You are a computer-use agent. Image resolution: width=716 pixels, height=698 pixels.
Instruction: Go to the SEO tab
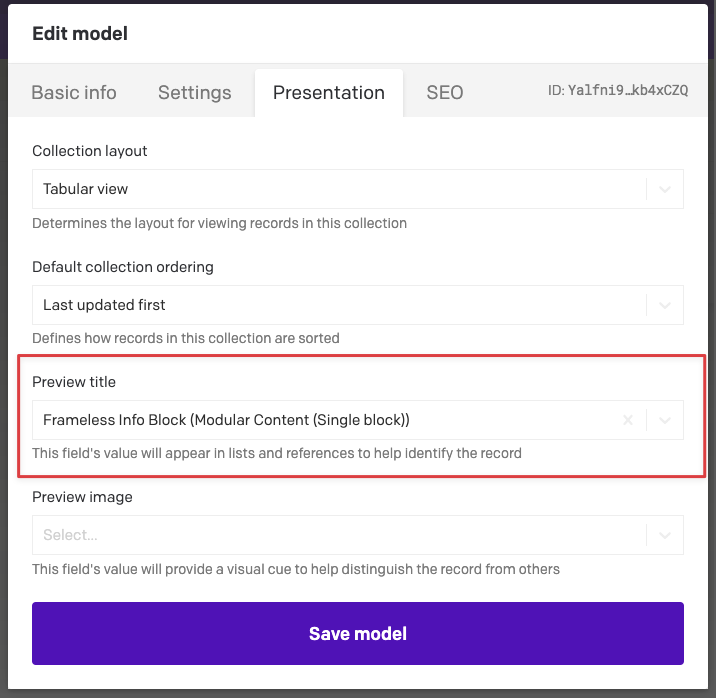coord(445,93)
